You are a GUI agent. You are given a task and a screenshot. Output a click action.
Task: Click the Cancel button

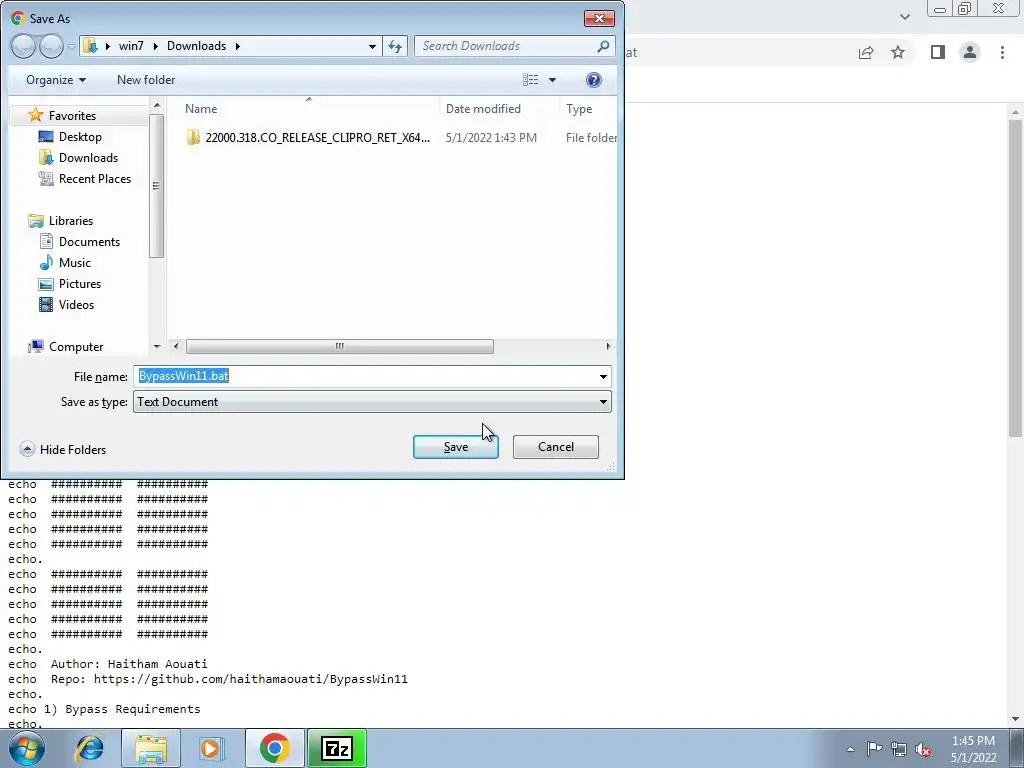coord(556,447)
